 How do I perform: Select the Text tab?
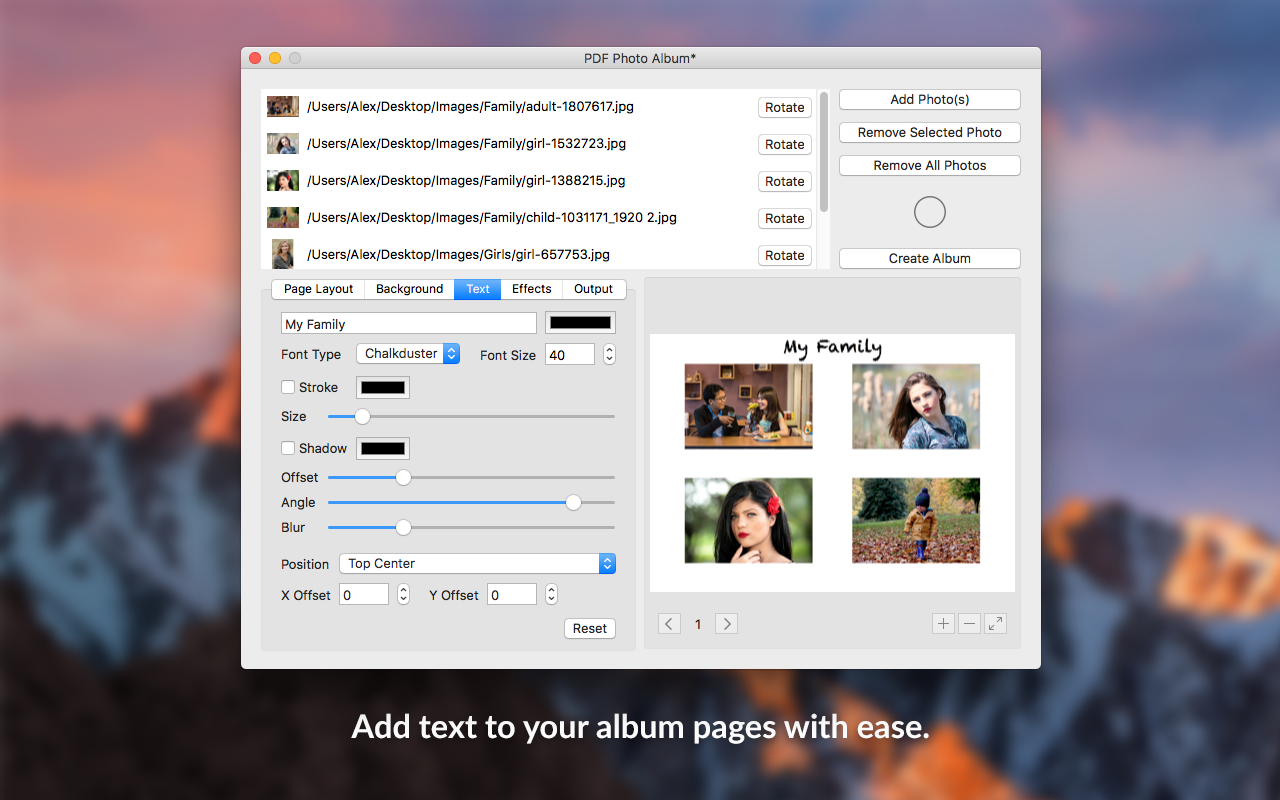pyautogui.click(x=478, y=289)
